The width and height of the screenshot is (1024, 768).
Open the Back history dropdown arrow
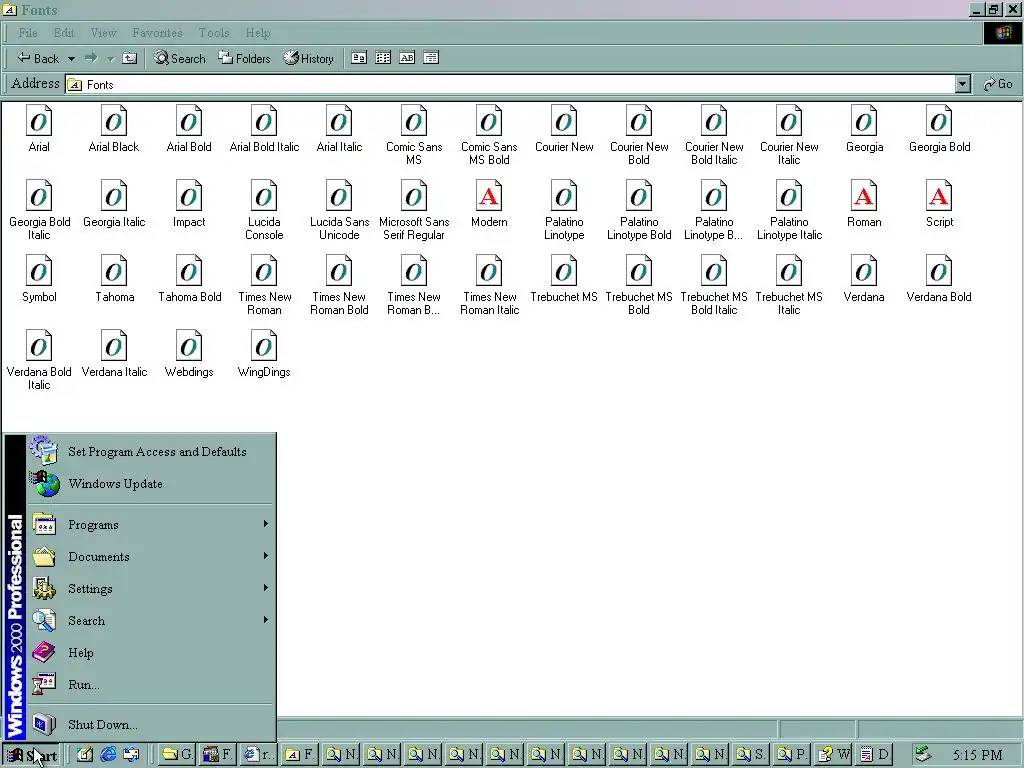pos(71,59)
